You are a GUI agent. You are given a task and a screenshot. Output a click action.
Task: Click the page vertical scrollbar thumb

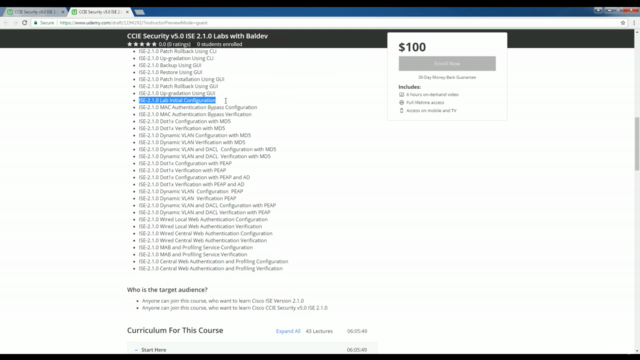637,144
